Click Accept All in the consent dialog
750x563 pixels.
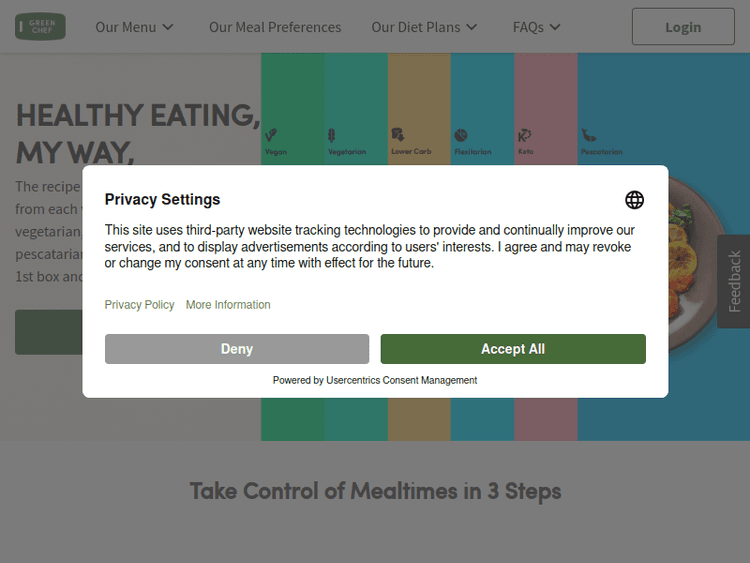pos(513,349)
